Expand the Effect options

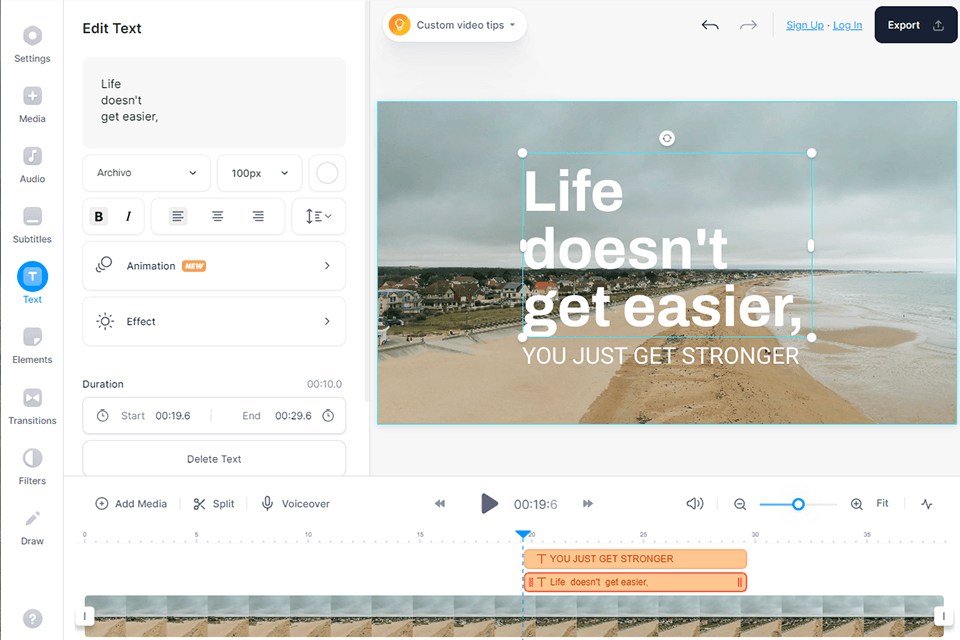[214, 322]
